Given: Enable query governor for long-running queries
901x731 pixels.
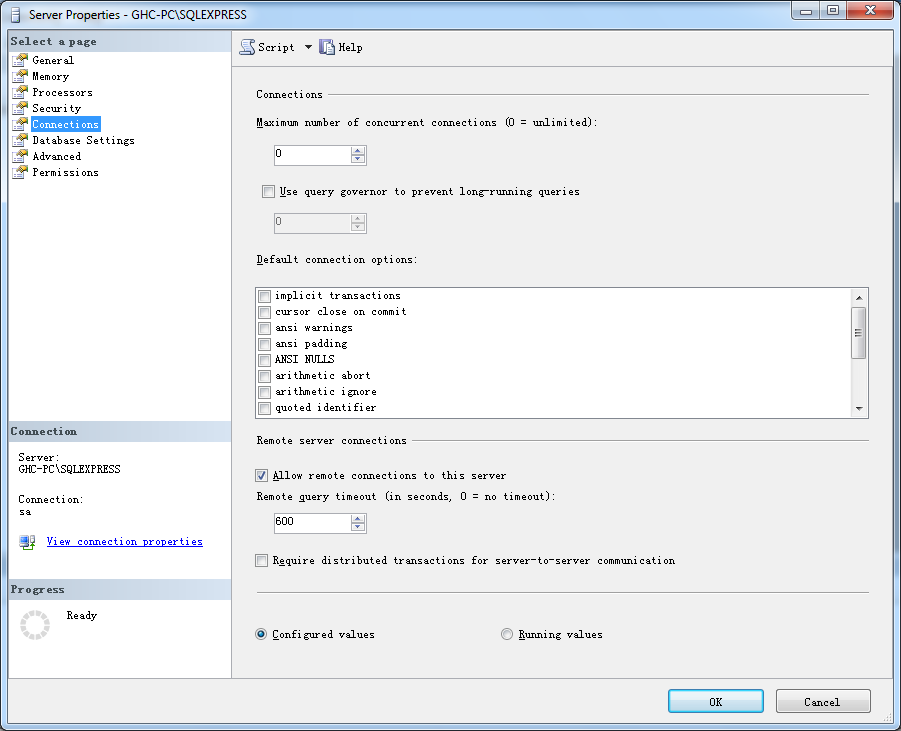Looking at the screenshot, I should tap(268, 191).
